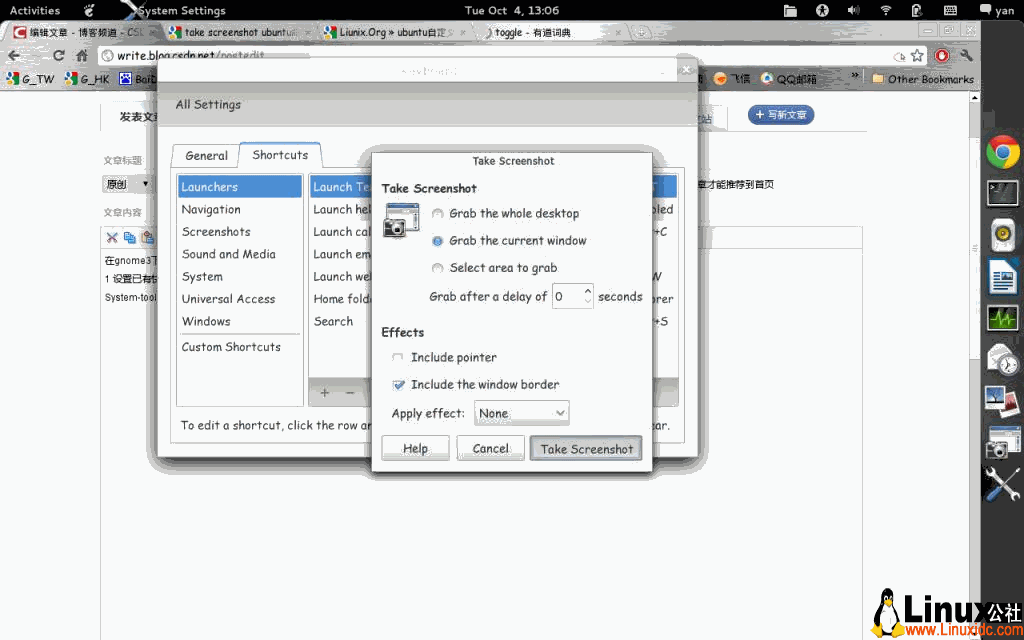Select Screenshots in the shortcuts category list
The image size is (1024, 640).
[x=216, y=232]
